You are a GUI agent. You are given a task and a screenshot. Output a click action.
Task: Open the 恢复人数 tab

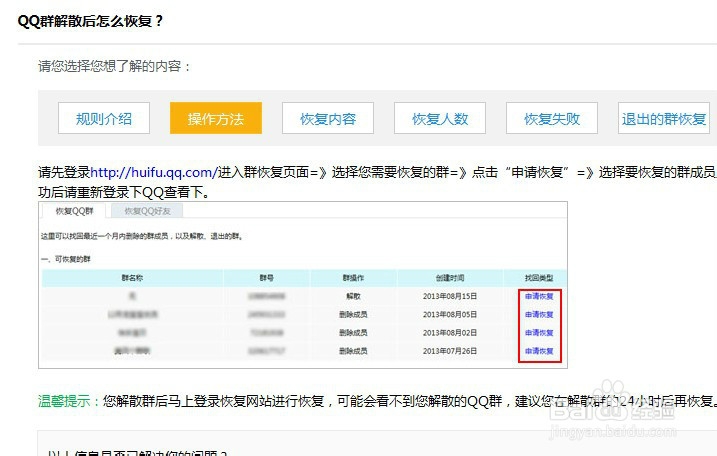click(440, 118)
